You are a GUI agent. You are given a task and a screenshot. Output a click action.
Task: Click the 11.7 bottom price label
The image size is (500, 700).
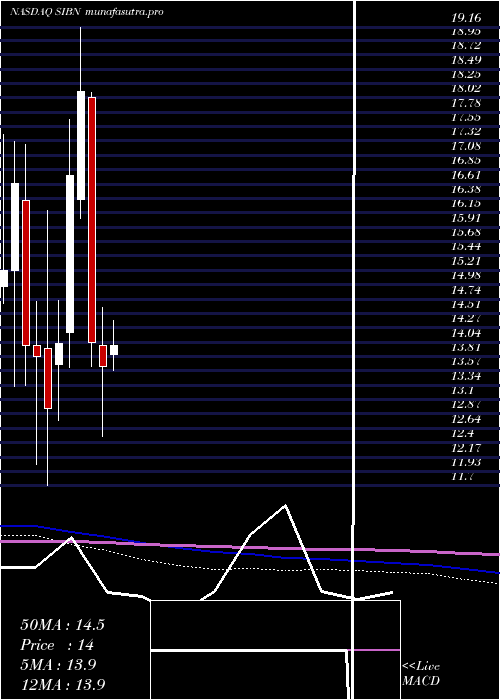462,477
